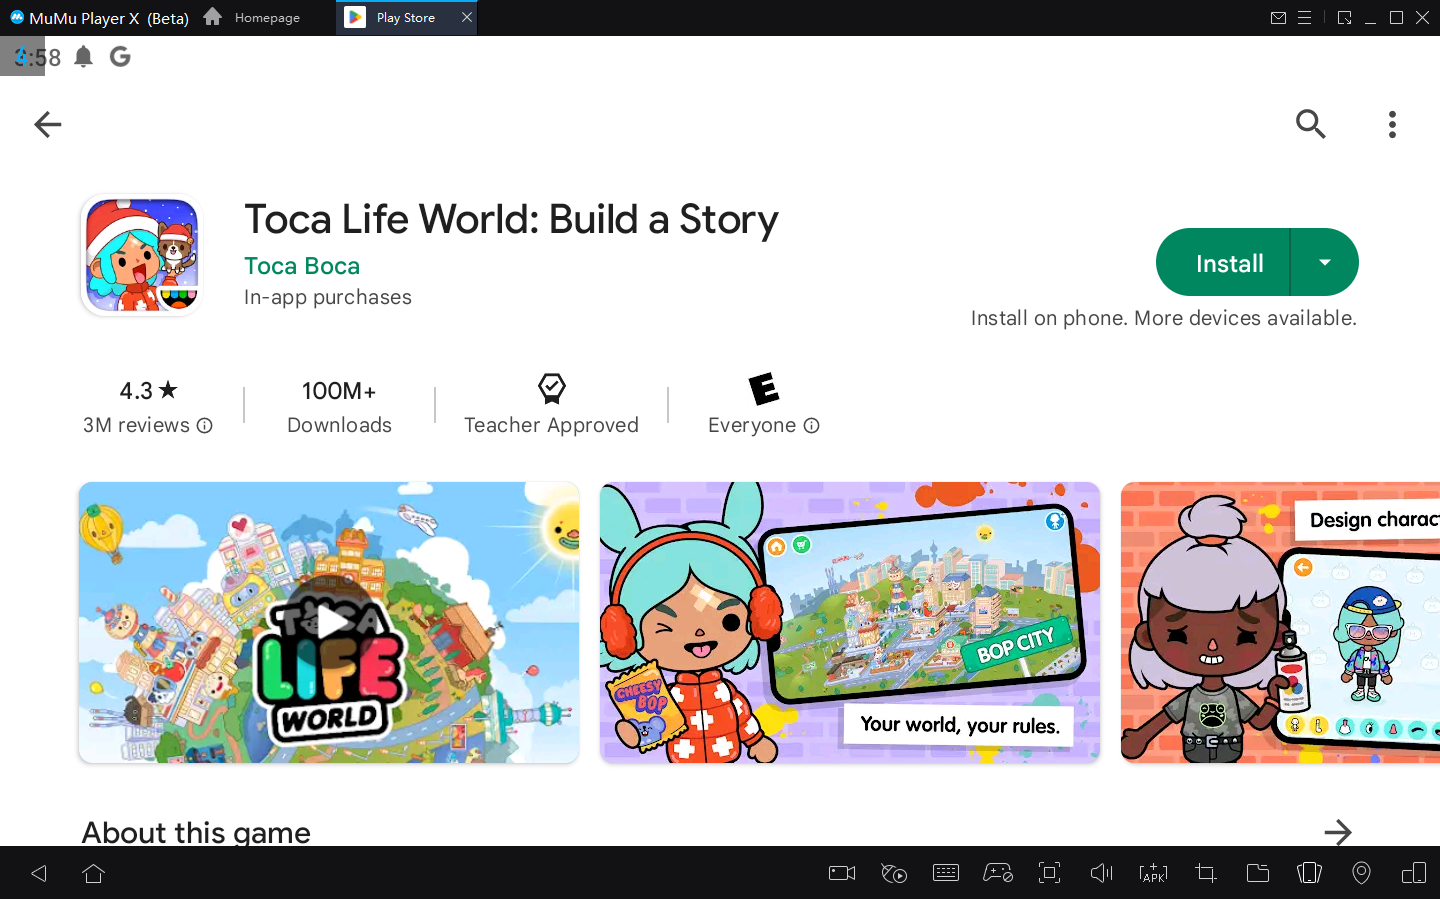Image resolution: width=1440 pixels, height=899 pixels.
Task: Click the Android back triangle button
Action: (x=39, y=873)
